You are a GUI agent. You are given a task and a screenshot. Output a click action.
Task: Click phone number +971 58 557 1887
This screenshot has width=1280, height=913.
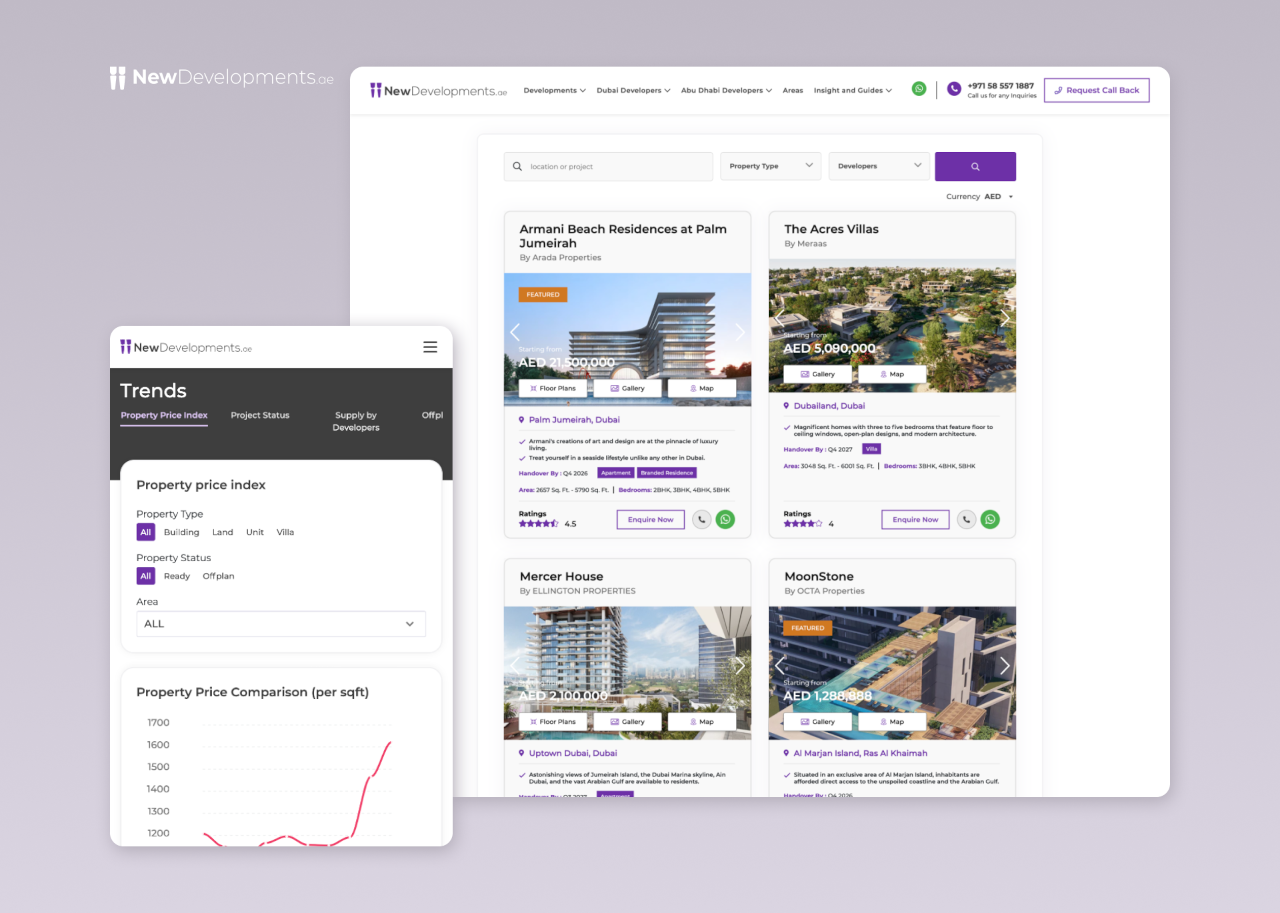point(1000,86)
